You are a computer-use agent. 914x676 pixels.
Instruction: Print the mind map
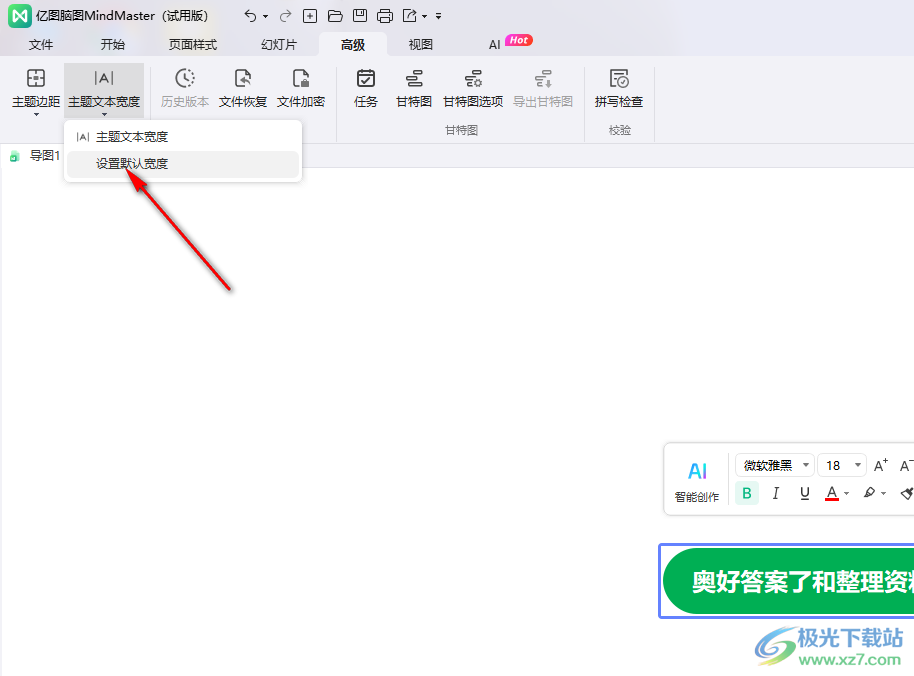click(385, 16)
